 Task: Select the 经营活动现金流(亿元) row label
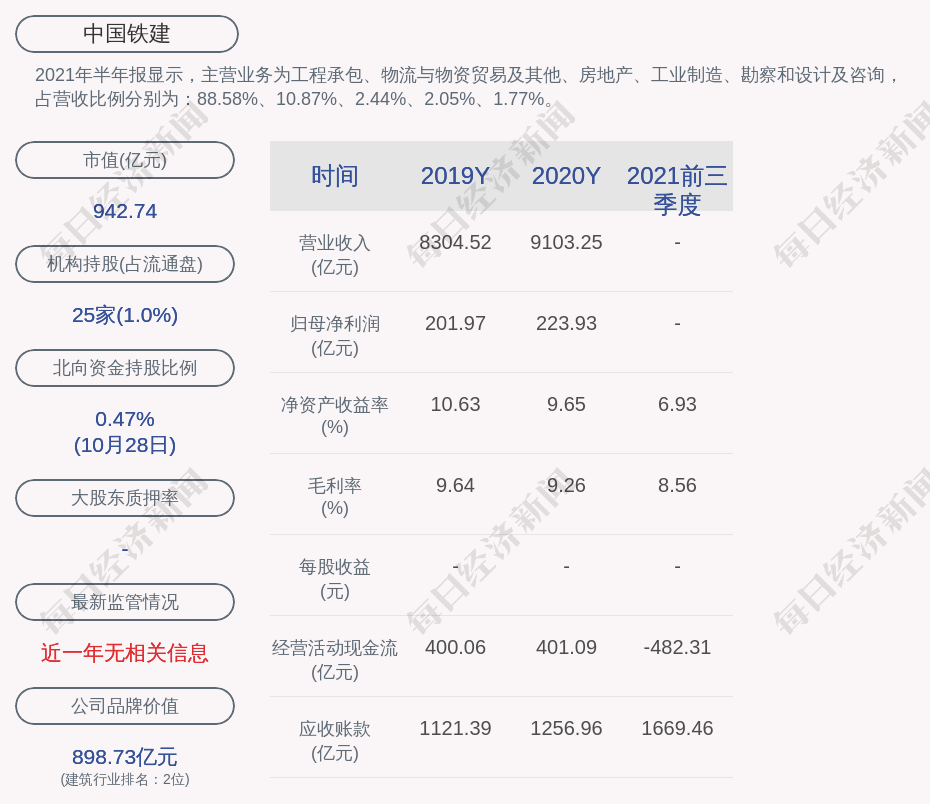pos(335,659)
